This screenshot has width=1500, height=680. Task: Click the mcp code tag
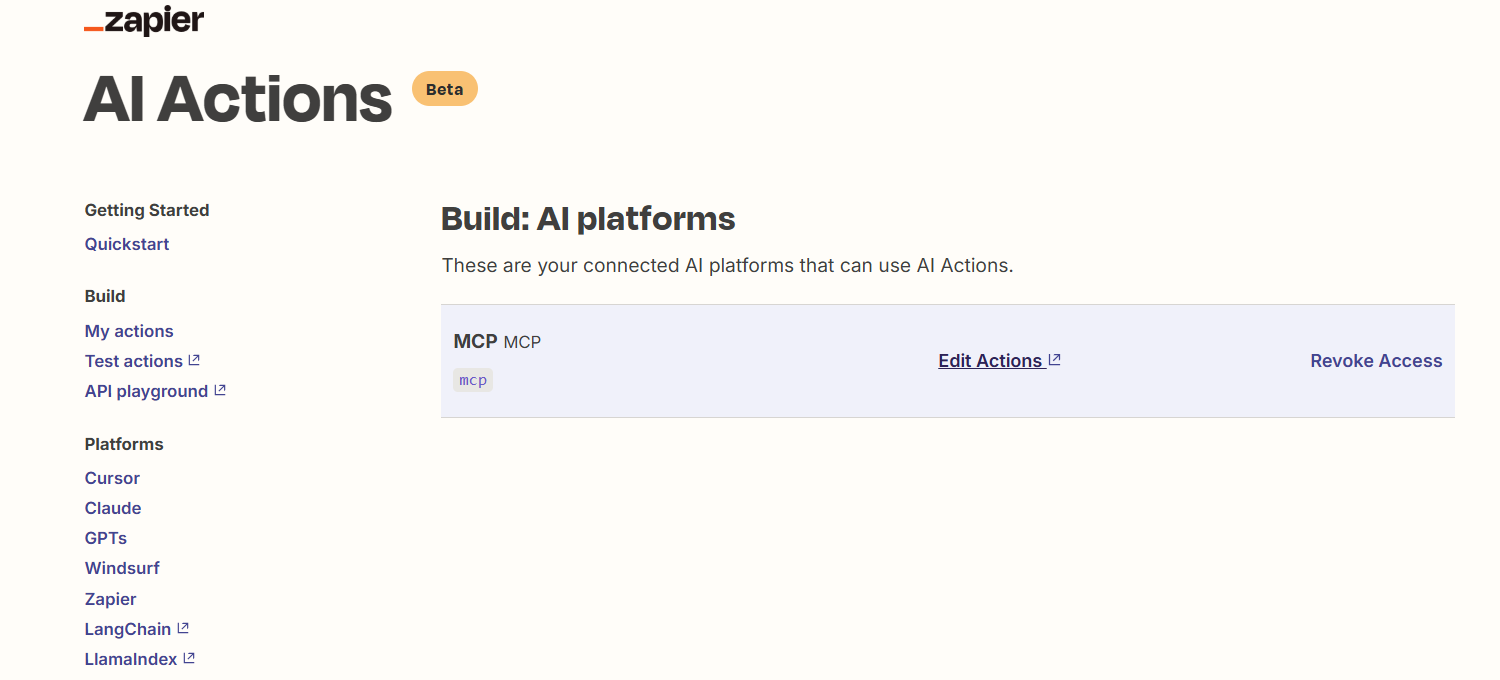(473, 380)
